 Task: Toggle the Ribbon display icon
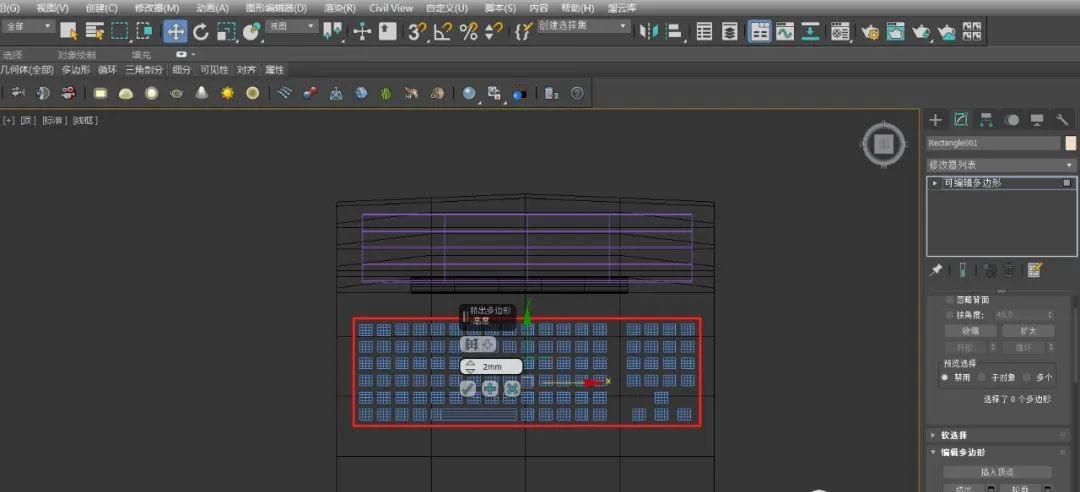(760, 31)
